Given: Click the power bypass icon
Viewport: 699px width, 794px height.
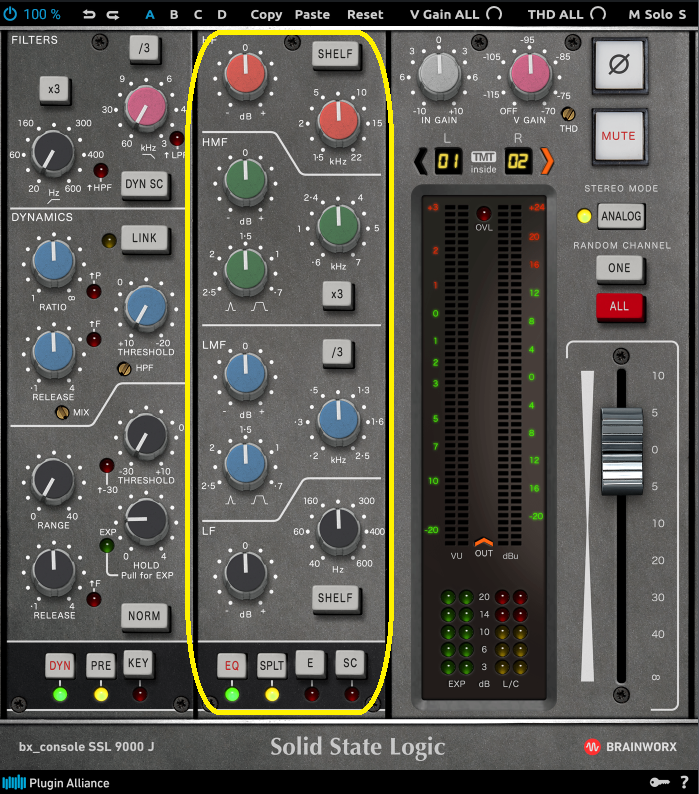Looking at the screenshot, I should tap(10, 14).
